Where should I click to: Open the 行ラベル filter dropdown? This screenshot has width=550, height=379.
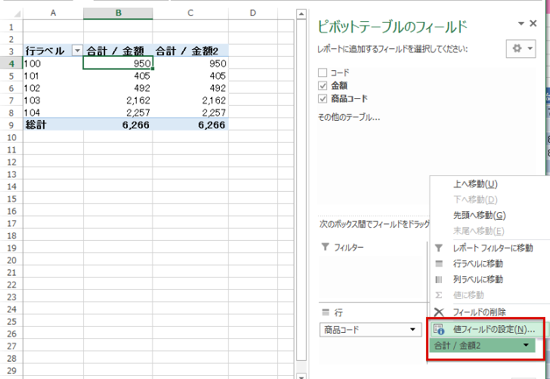pos(77,51)
